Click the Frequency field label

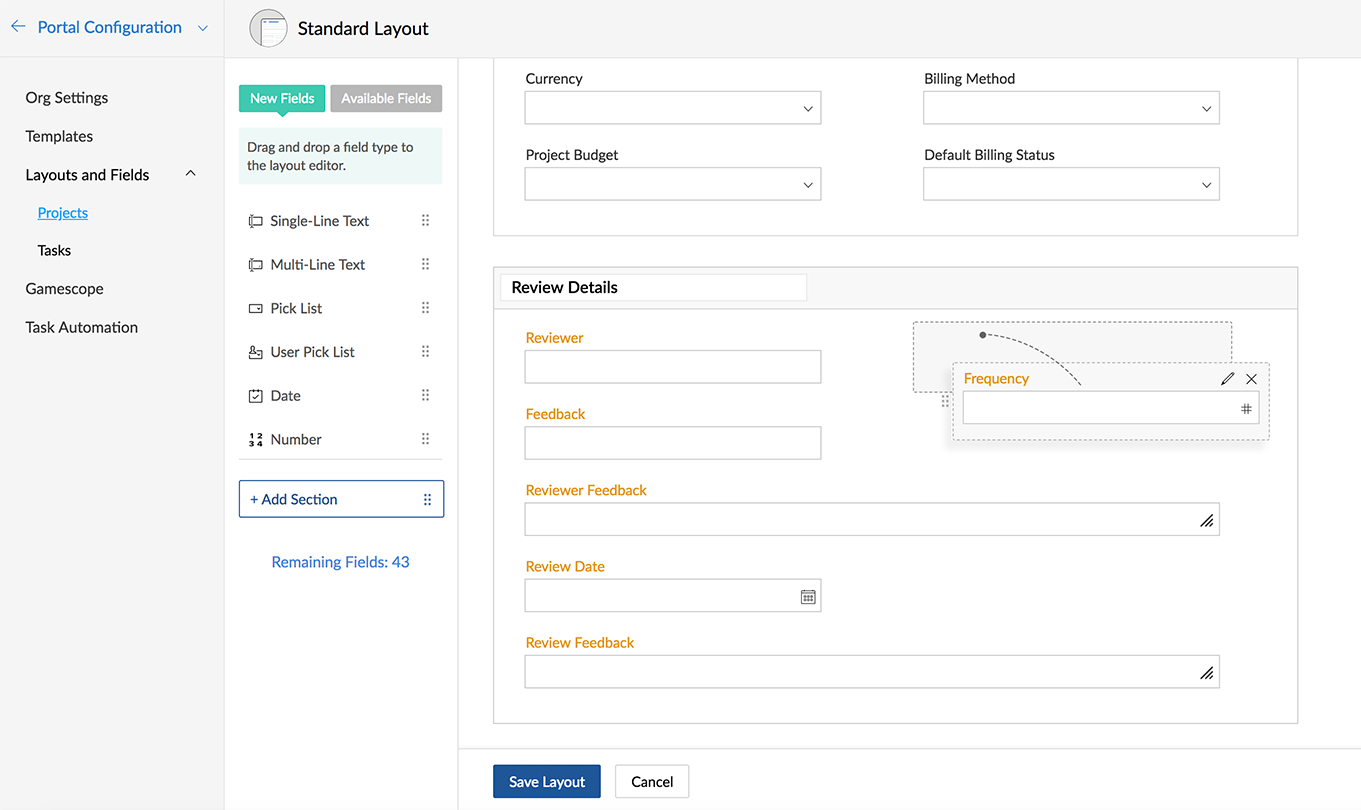(x=996, y=379)
